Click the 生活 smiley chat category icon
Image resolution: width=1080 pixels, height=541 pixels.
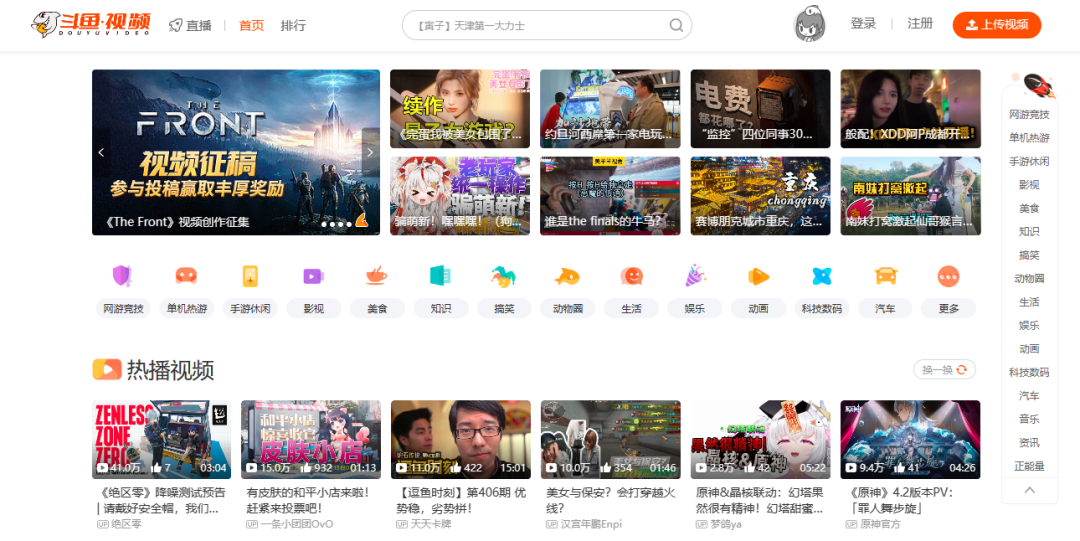(632, 276)
